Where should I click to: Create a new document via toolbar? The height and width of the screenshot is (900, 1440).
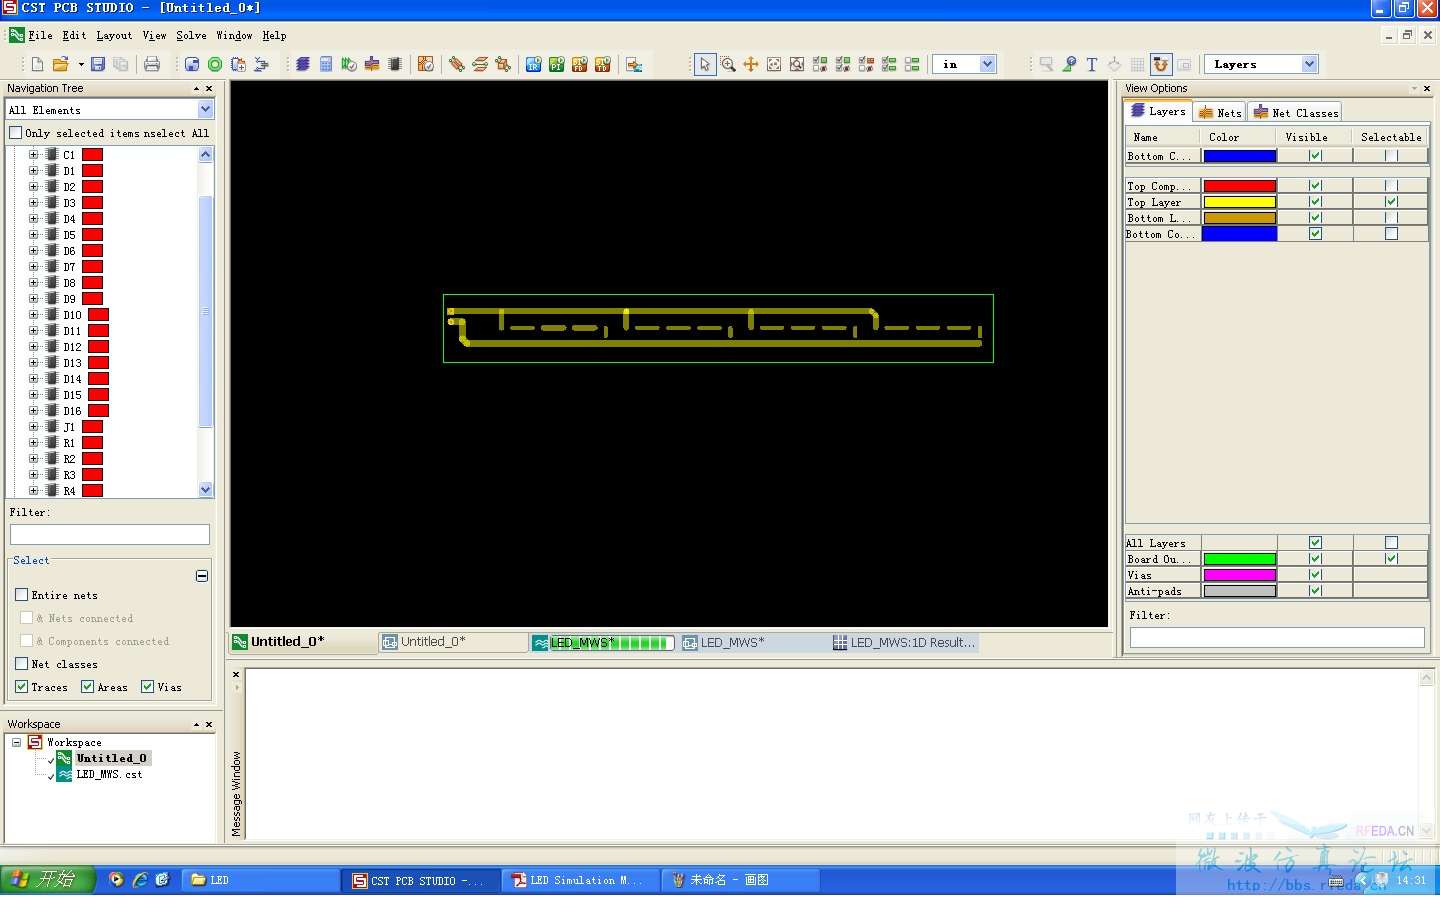37,64
